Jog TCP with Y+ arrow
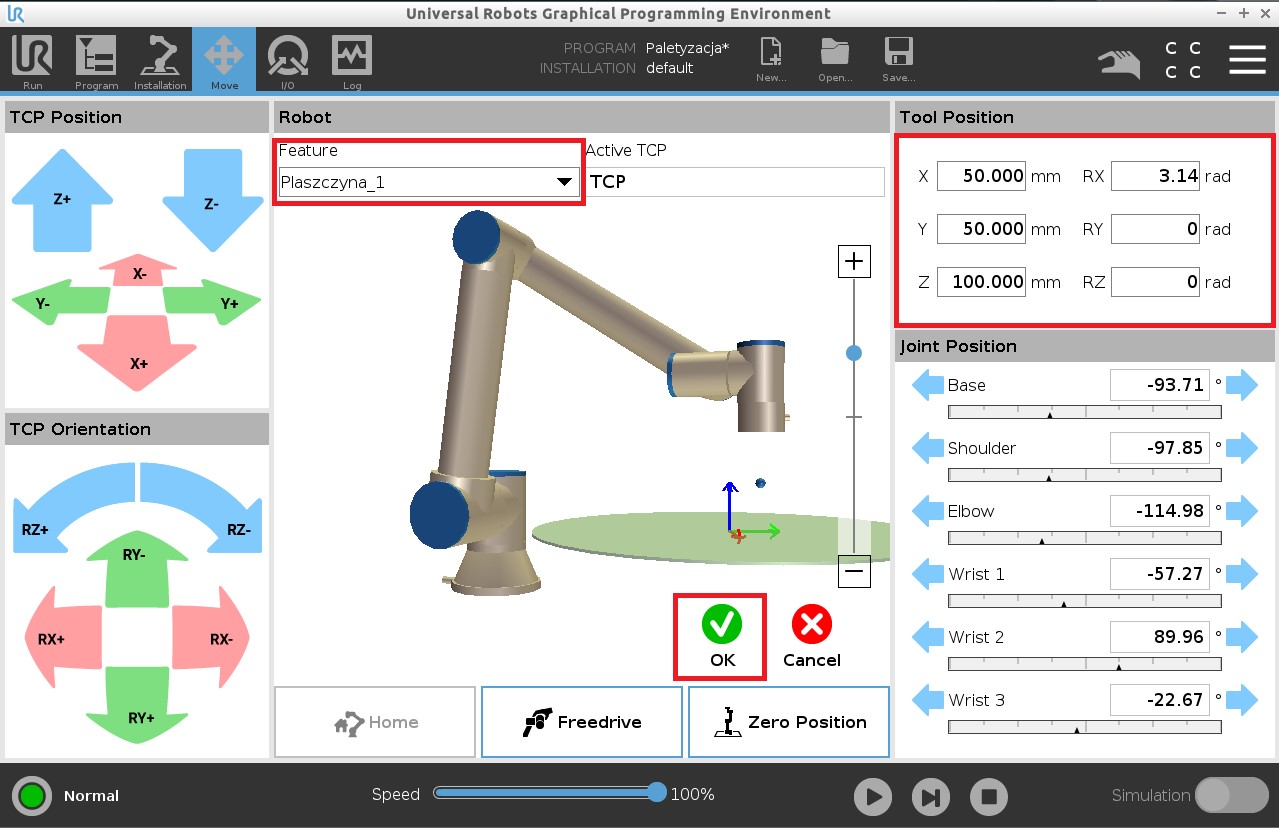This screenshot has width=1279, height=828. click(x=212, y=300)
